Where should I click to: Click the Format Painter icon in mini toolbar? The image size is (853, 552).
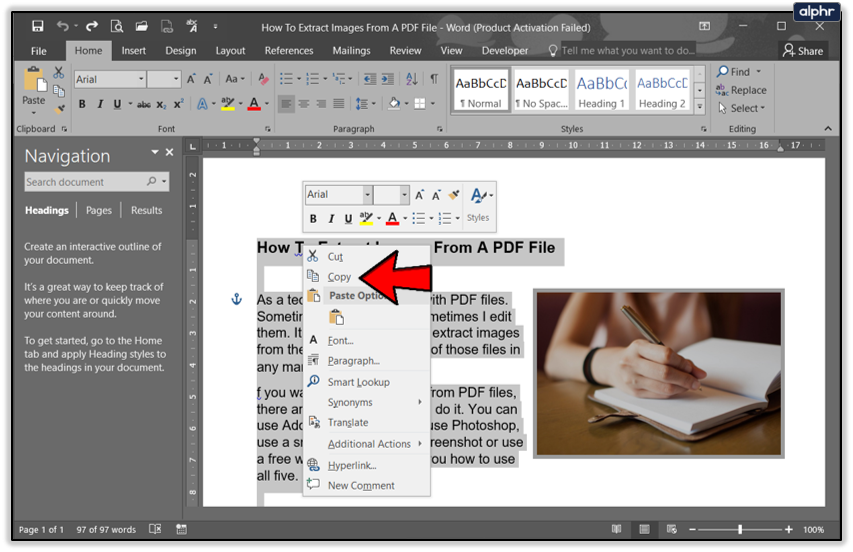coord(453,195)
